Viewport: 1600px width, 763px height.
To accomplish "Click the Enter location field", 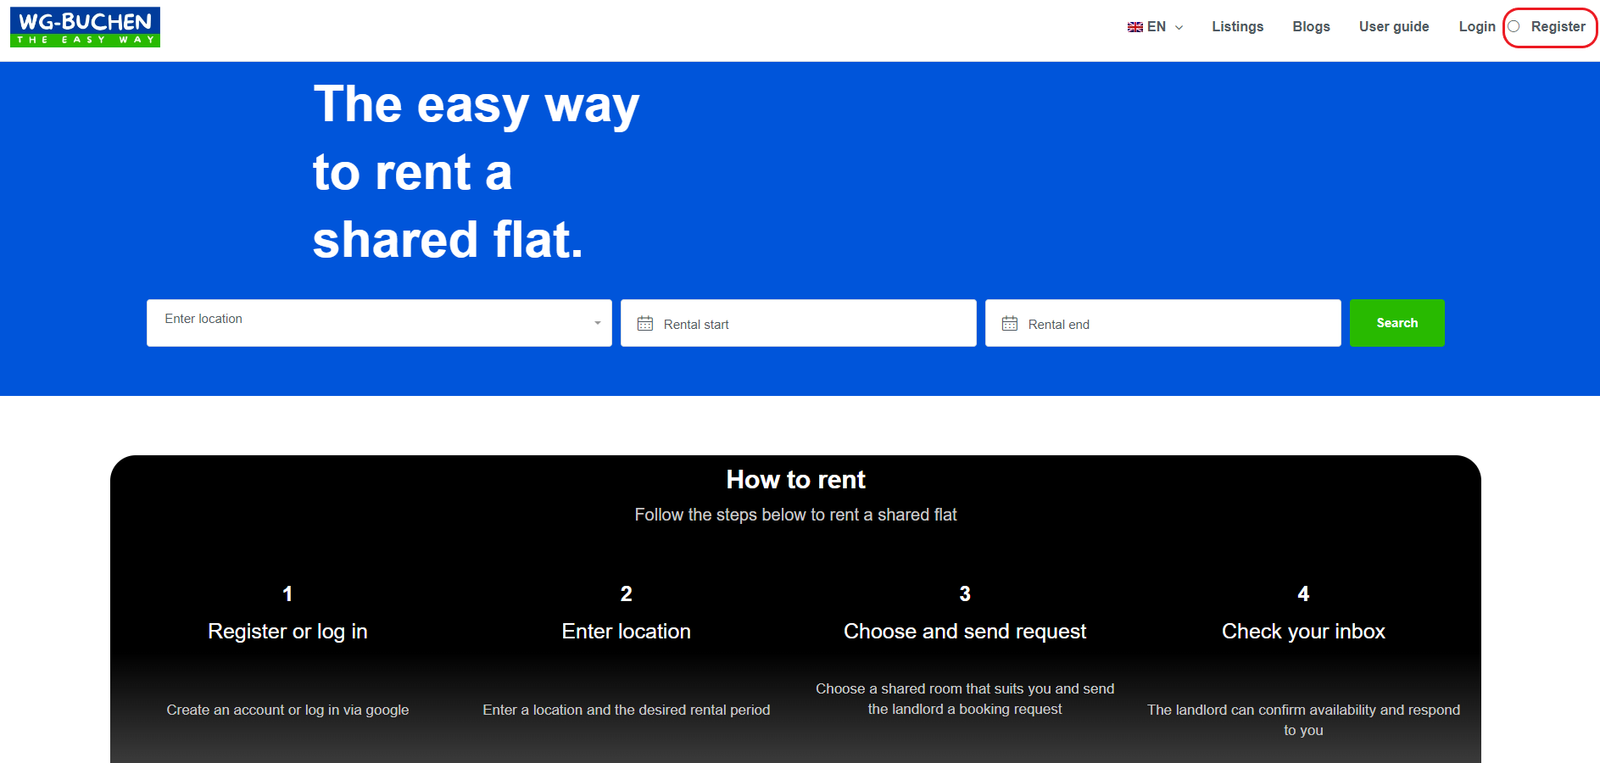I will click(x=379, y=323).
